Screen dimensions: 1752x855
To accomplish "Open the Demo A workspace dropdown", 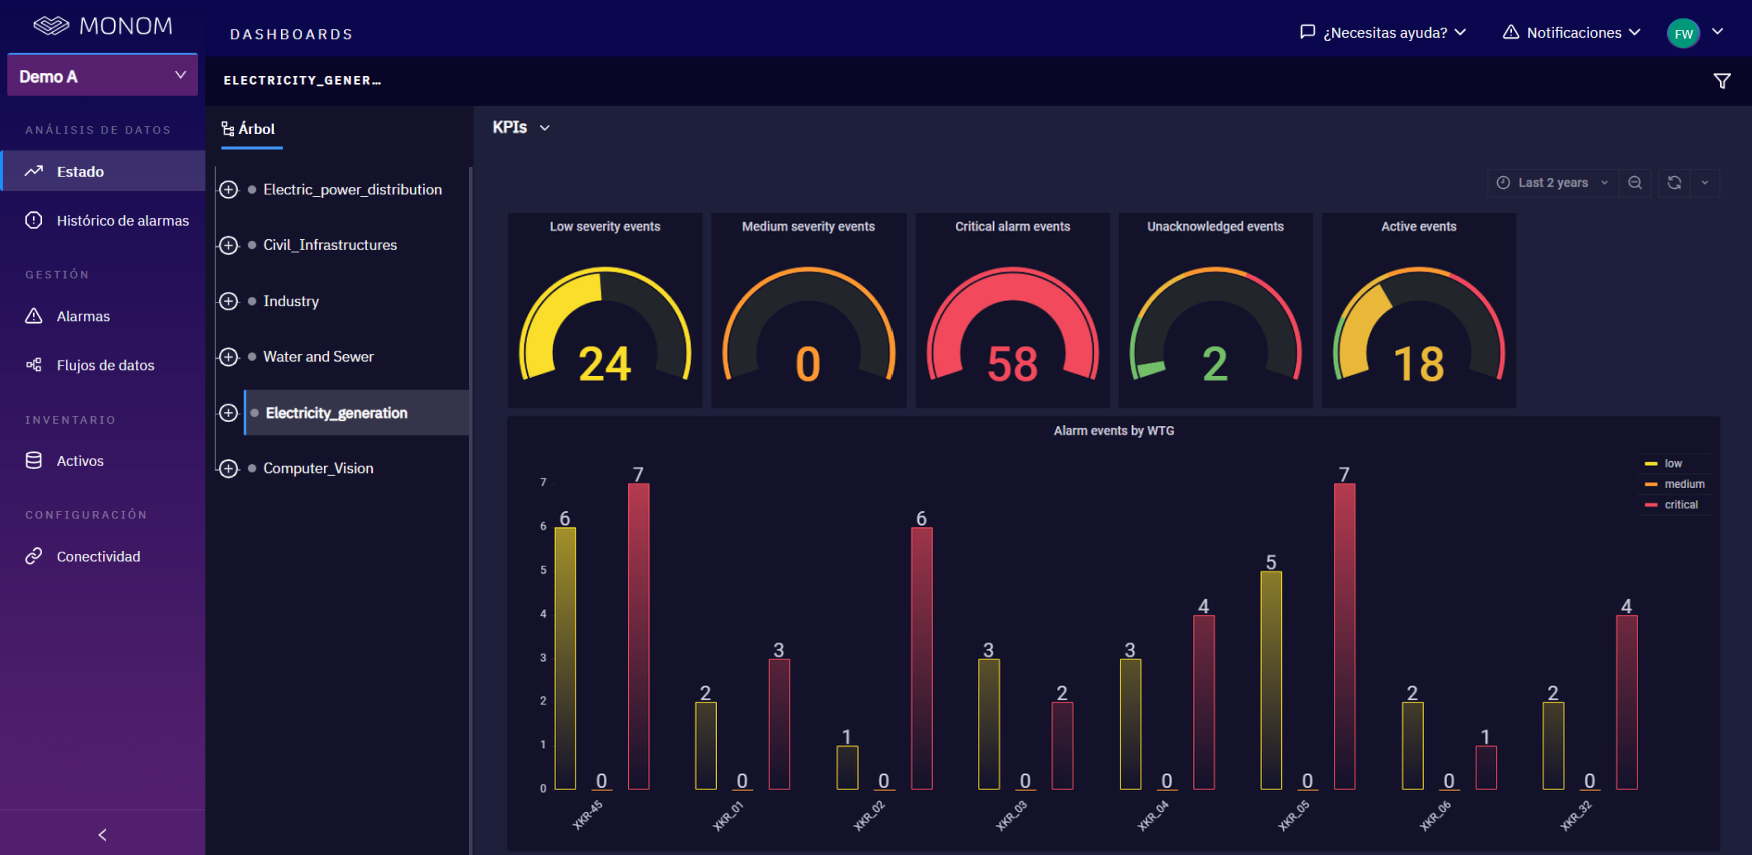I will point(102,75).
